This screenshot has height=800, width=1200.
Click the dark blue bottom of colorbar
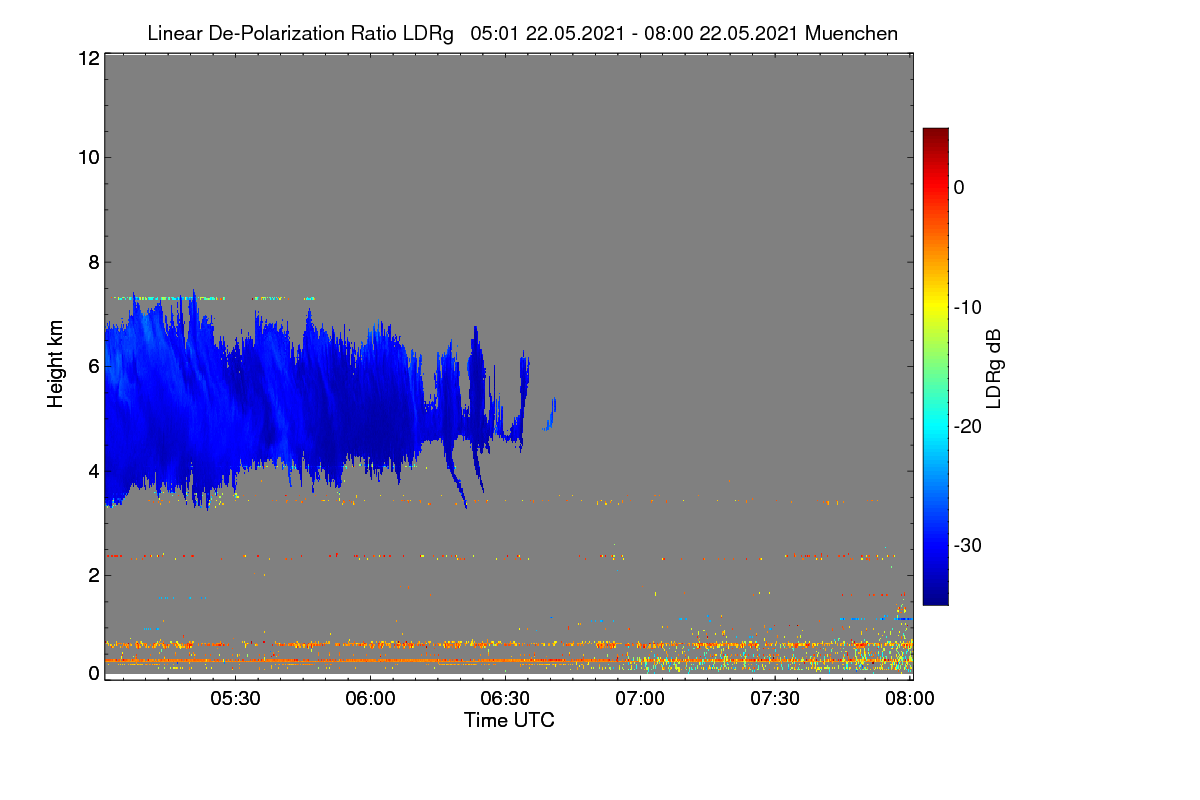click(935, 595)
